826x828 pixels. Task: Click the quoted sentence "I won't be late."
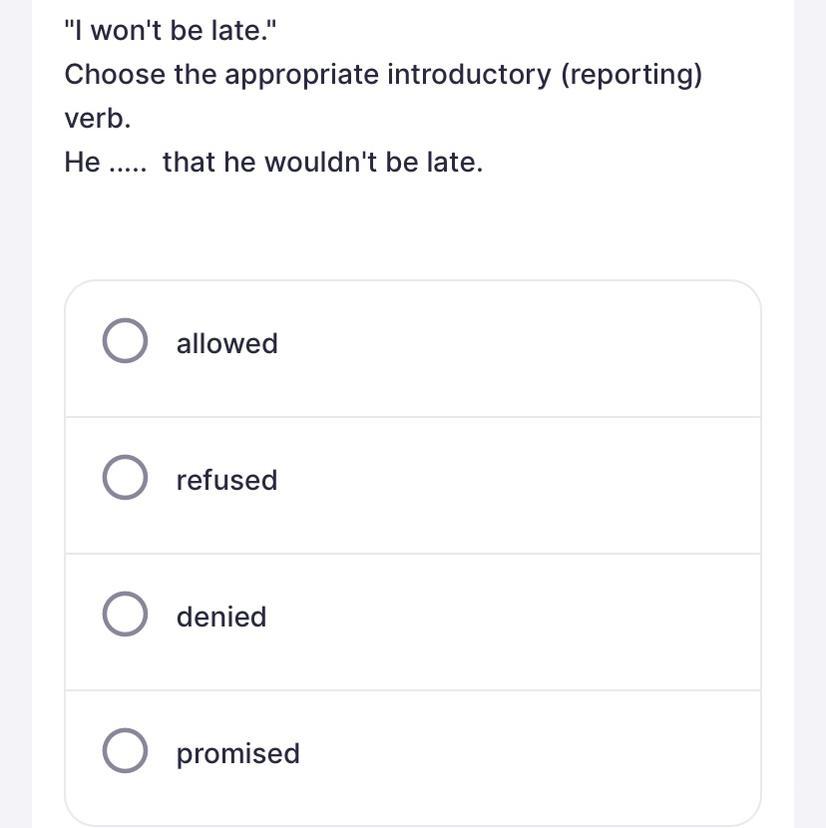point(170,30)
